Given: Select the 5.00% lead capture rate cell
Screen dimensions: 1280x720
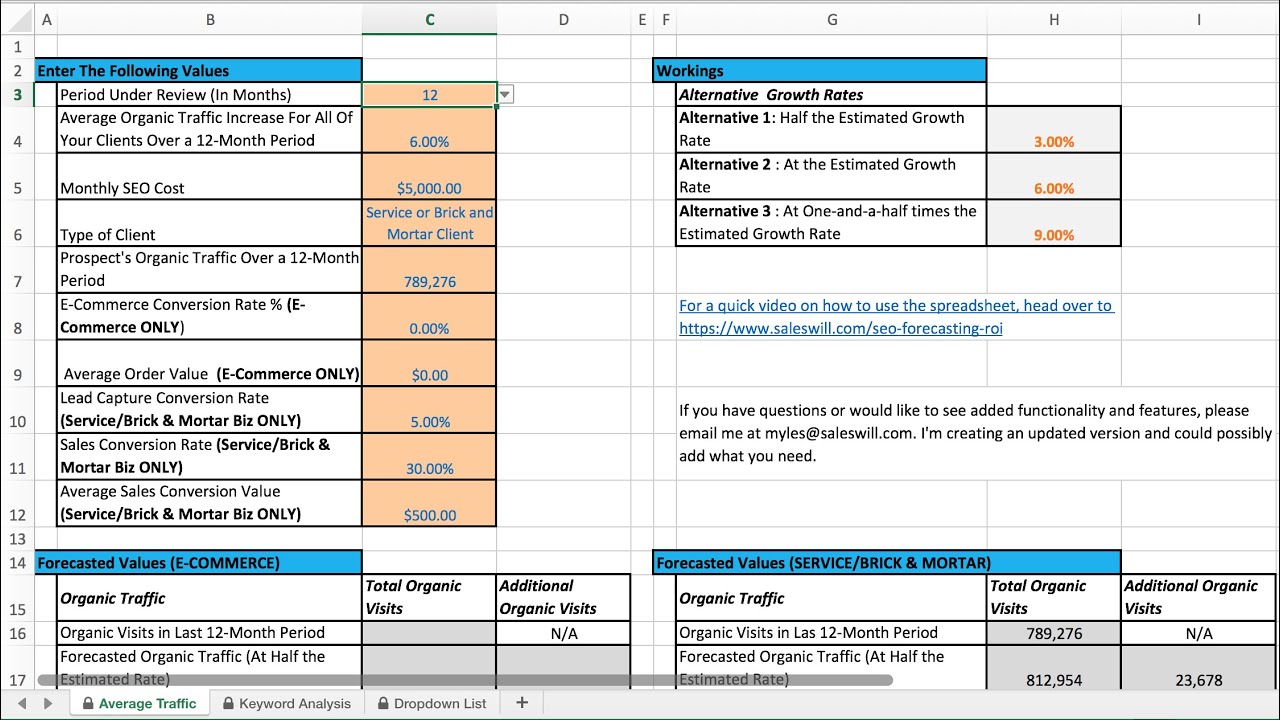Looking at the screenshot, I should tap(430, 410).
